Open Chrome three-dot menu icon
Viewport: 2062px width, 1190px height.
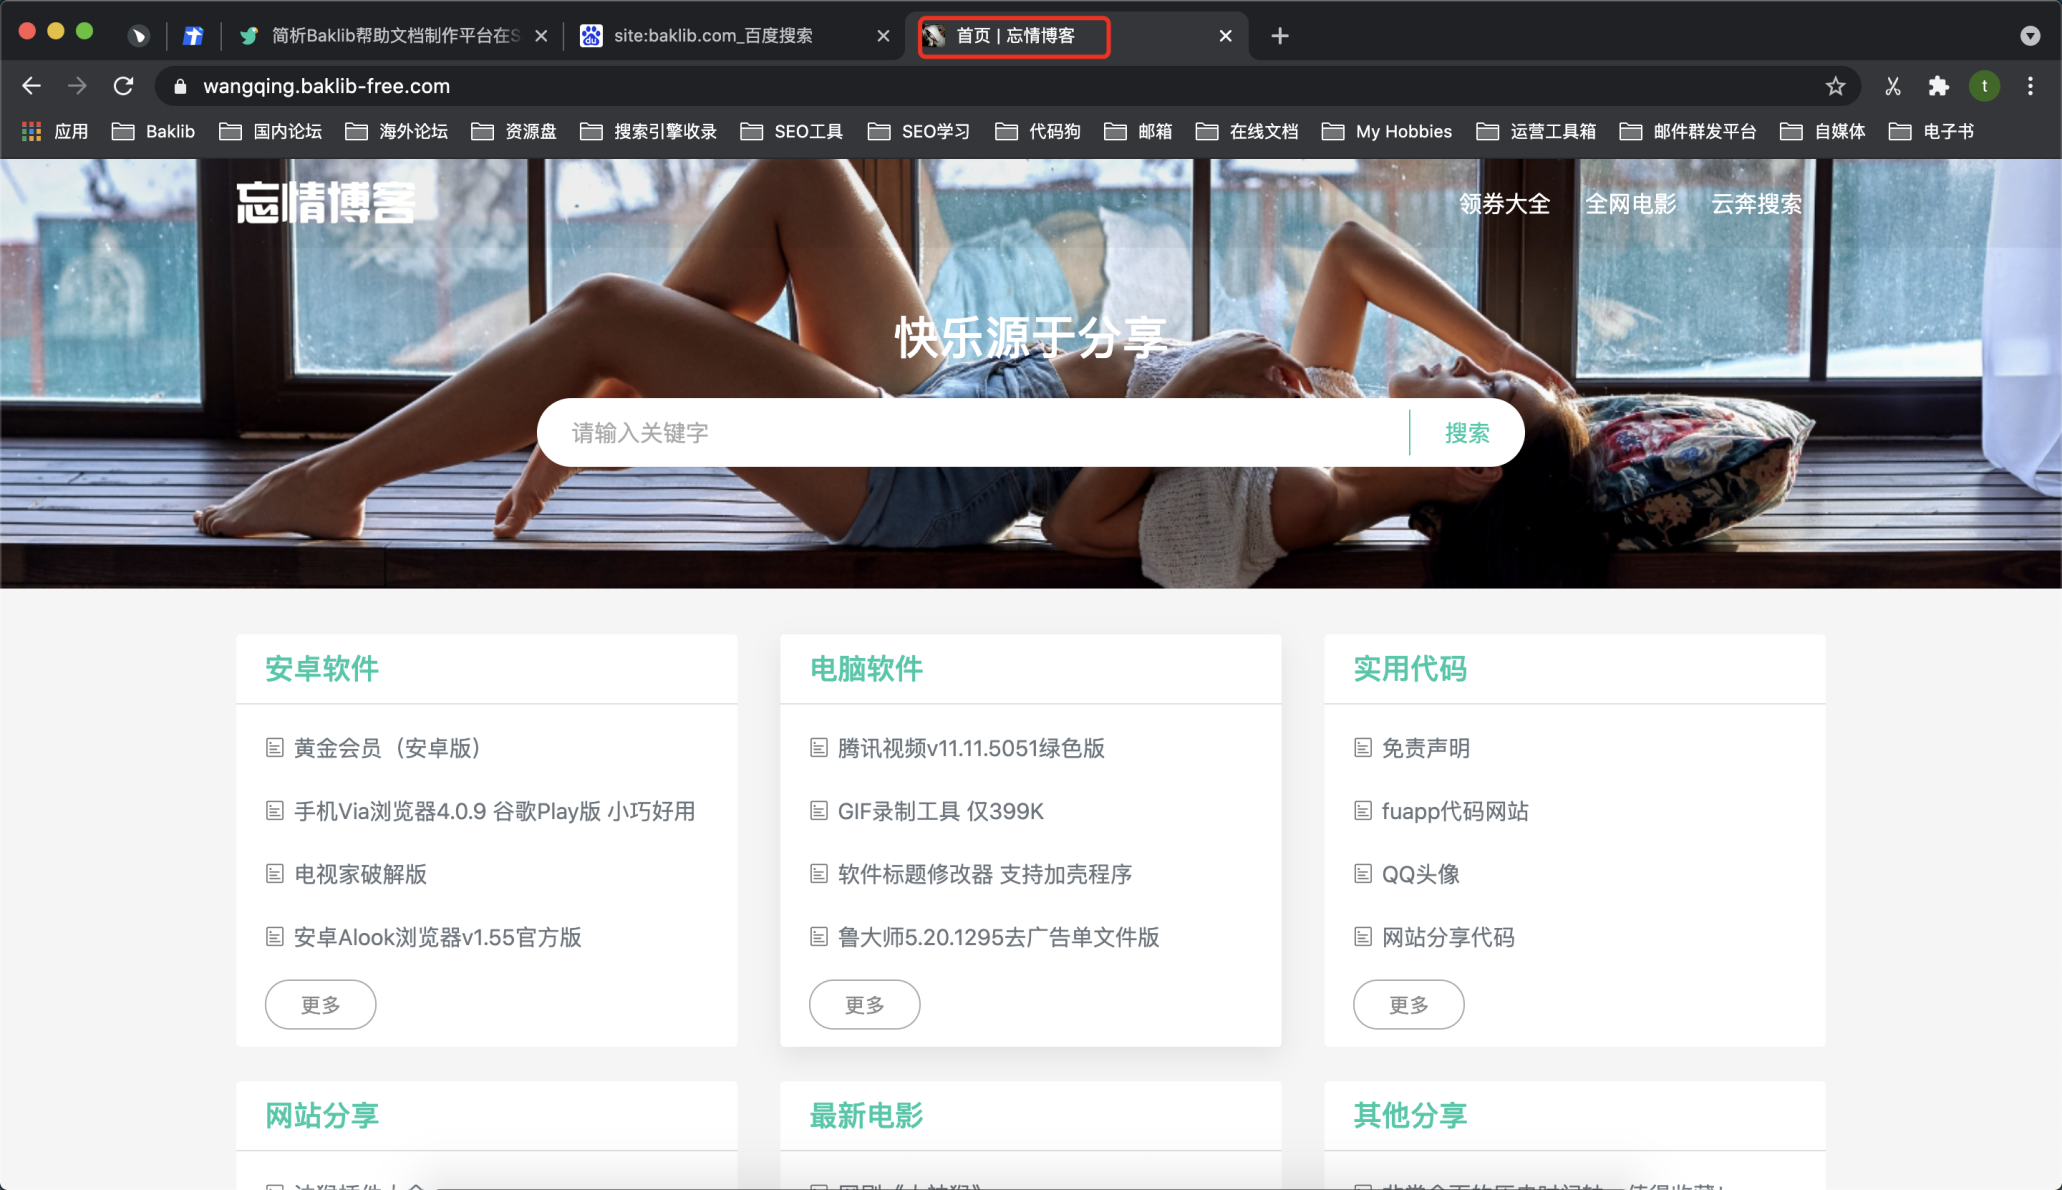point(2030,86)
